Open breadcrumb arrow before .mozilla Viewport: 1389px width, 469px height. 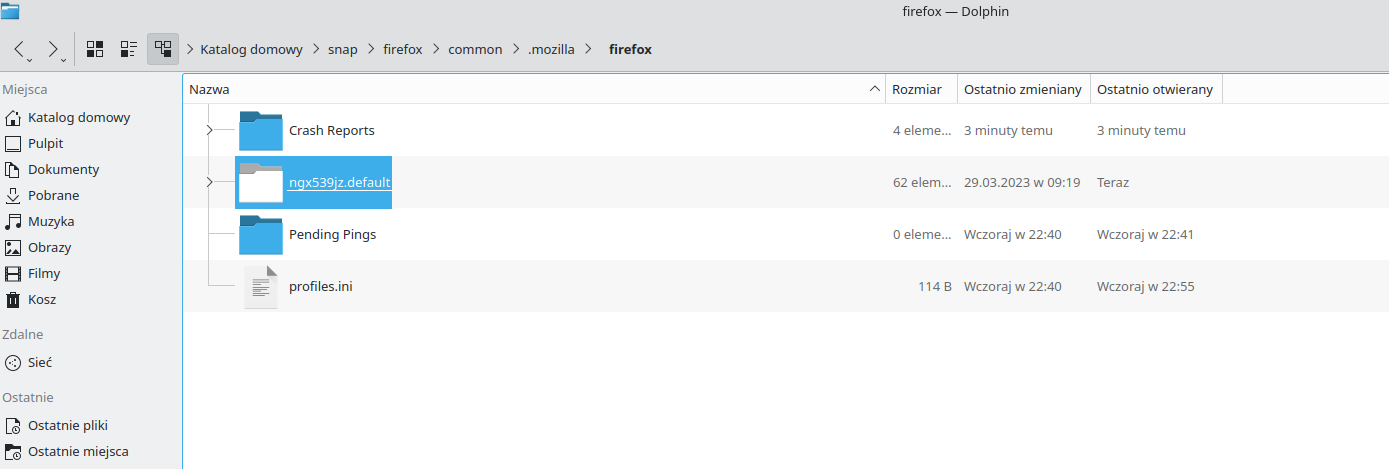click(x=516, y=48)
